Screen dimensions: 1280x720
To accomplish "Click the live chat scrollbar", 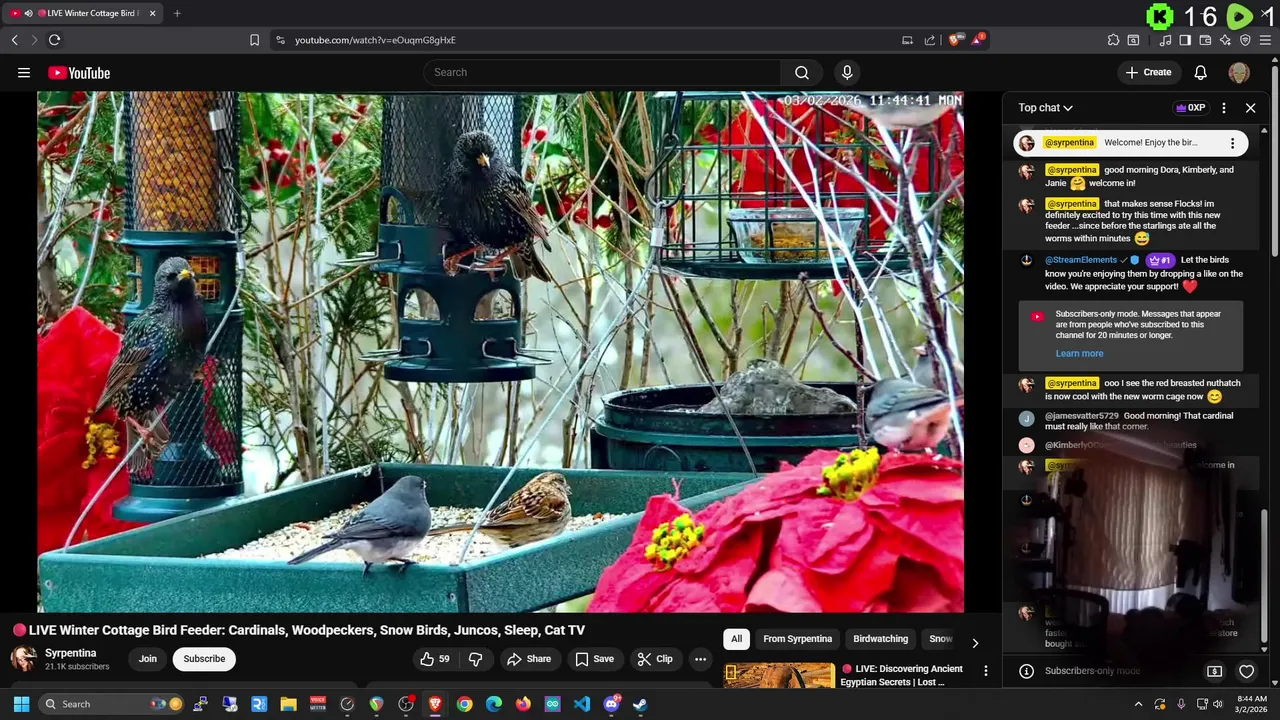I will (1265, 575).
